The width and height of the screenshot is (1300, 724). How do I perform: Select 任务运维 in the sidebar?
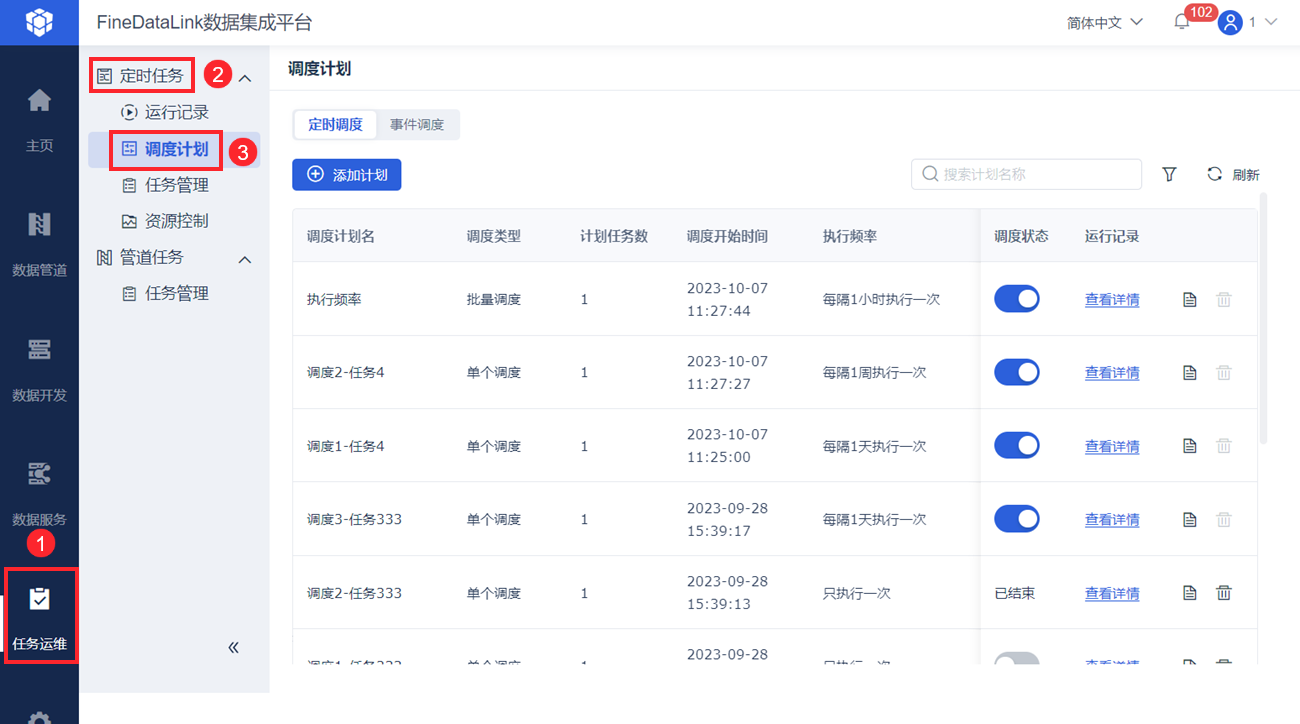[39, 616]
